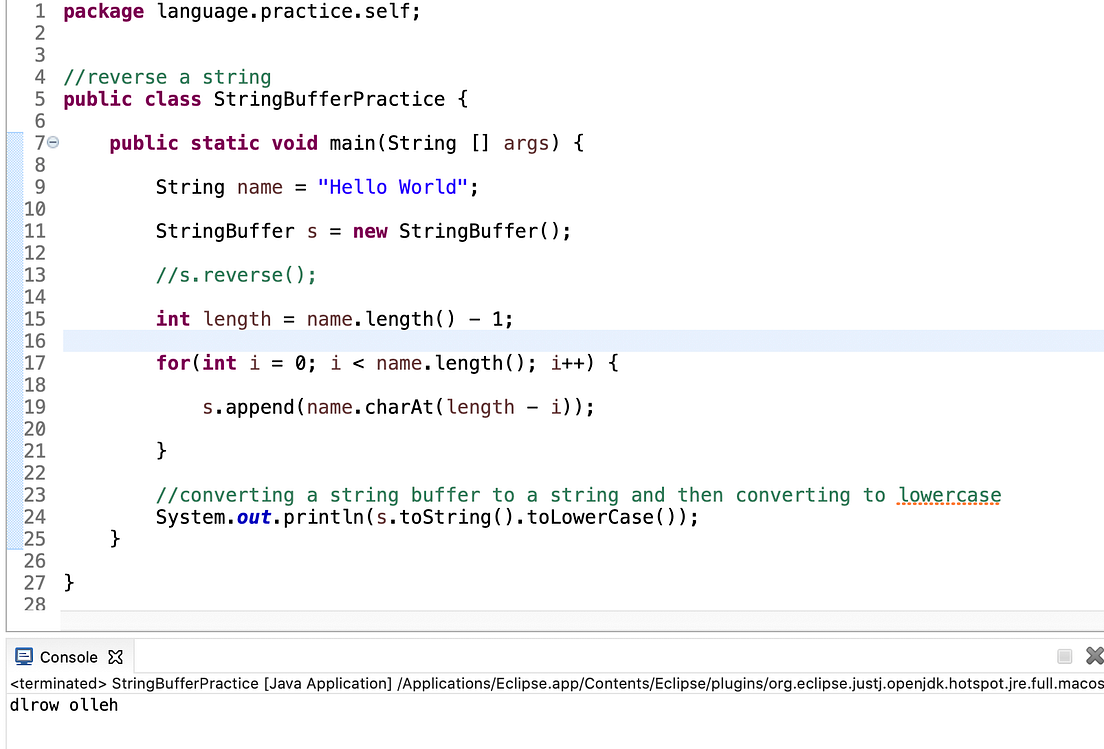The height and width of the screenshot is (749, 1104).
Task: Click 'toLowerCase()' call on line 24
Action: pyautogui.click(x=606, y=517)
